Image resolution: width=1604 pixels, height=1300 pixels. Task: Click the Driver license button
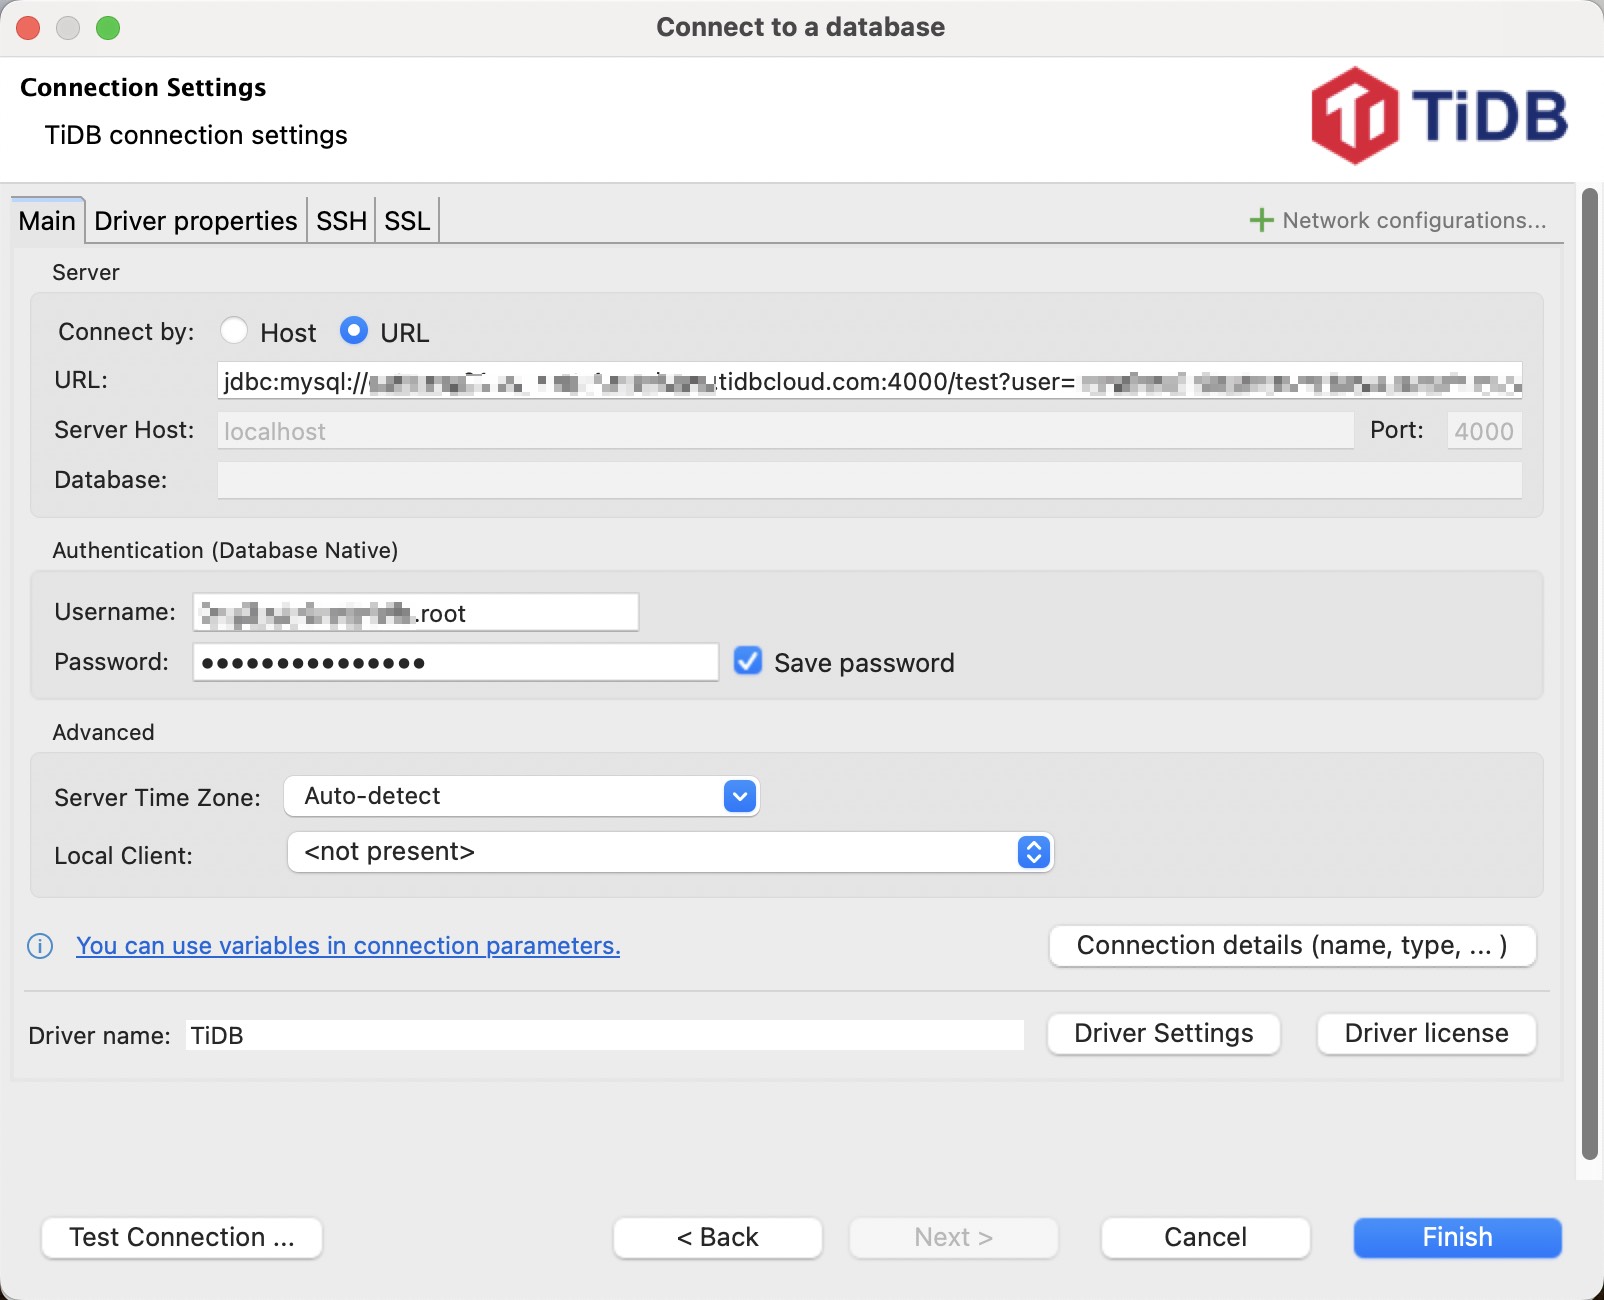[1427, 1034]
